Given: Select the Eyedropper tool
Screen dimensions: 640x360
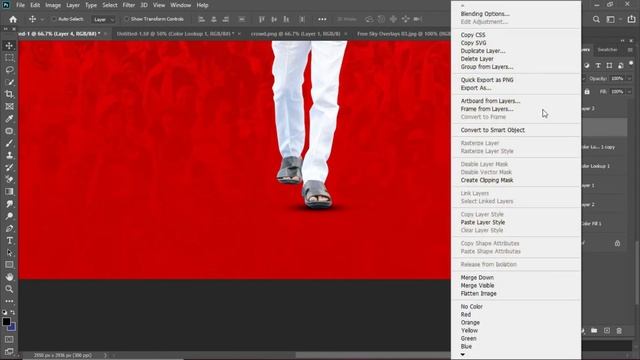Looking at the screenshot, I should click(9, 119).
